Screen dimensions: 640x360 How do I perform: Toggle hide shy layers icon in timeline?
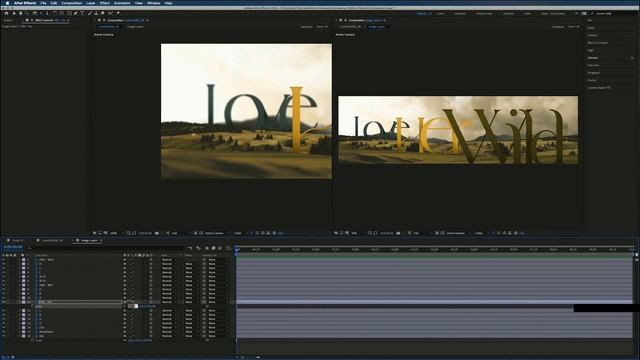[207, 248]
